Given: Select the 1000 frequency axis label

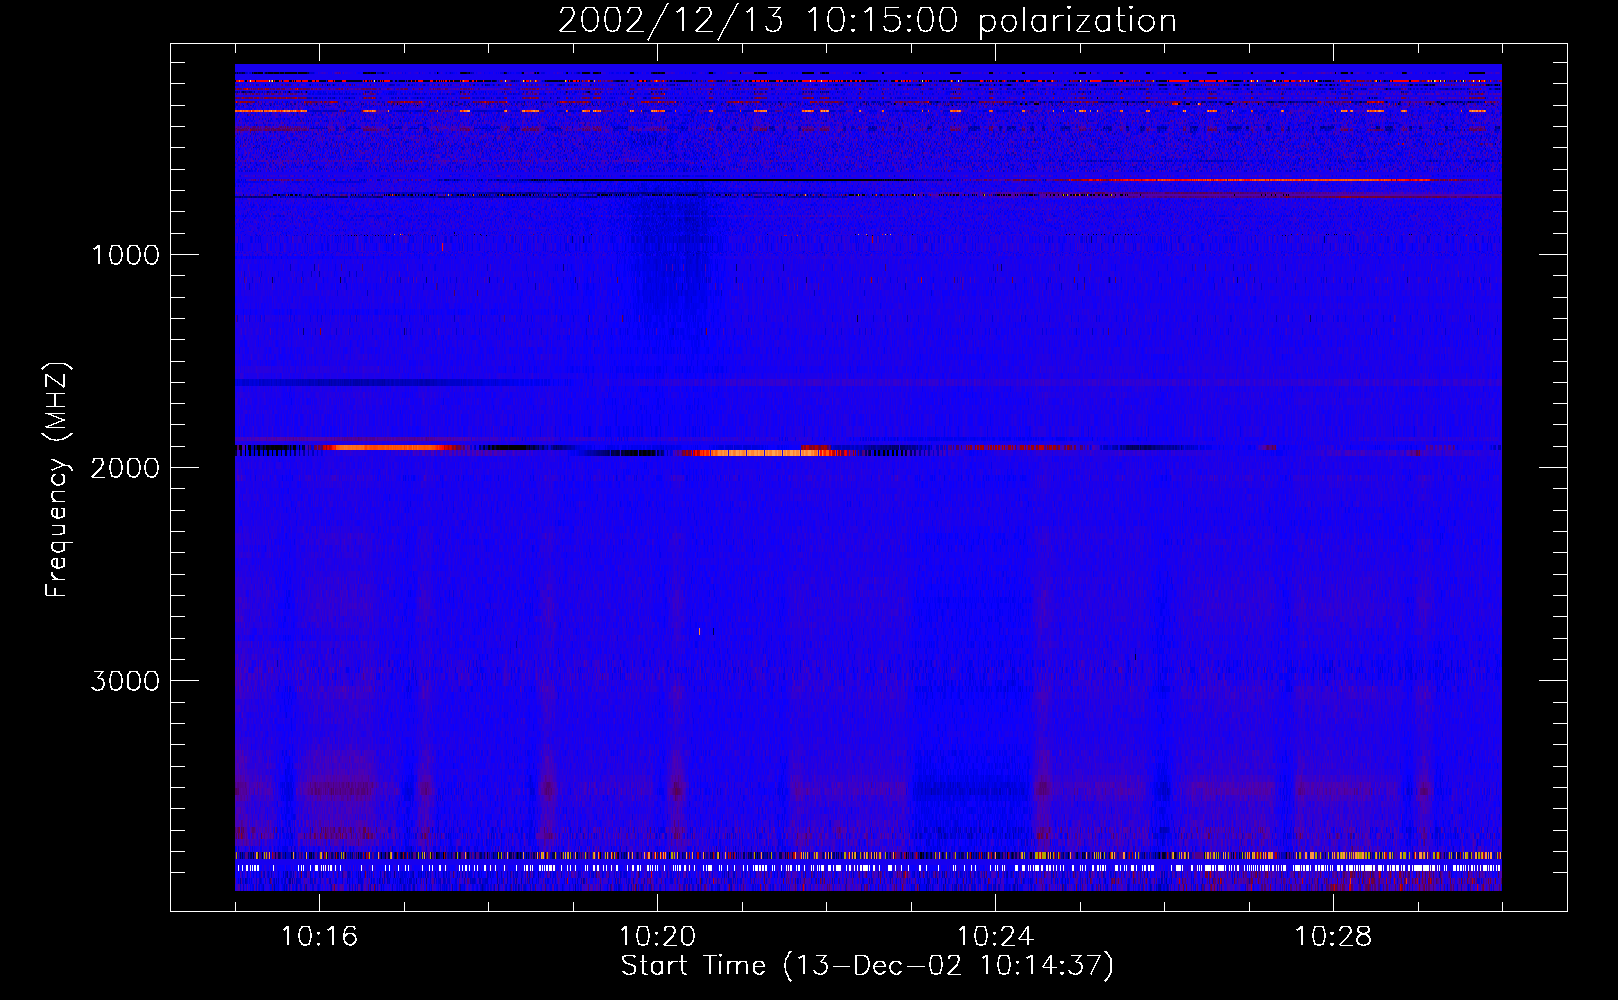Looking at the screenshot, I should 125,255.
